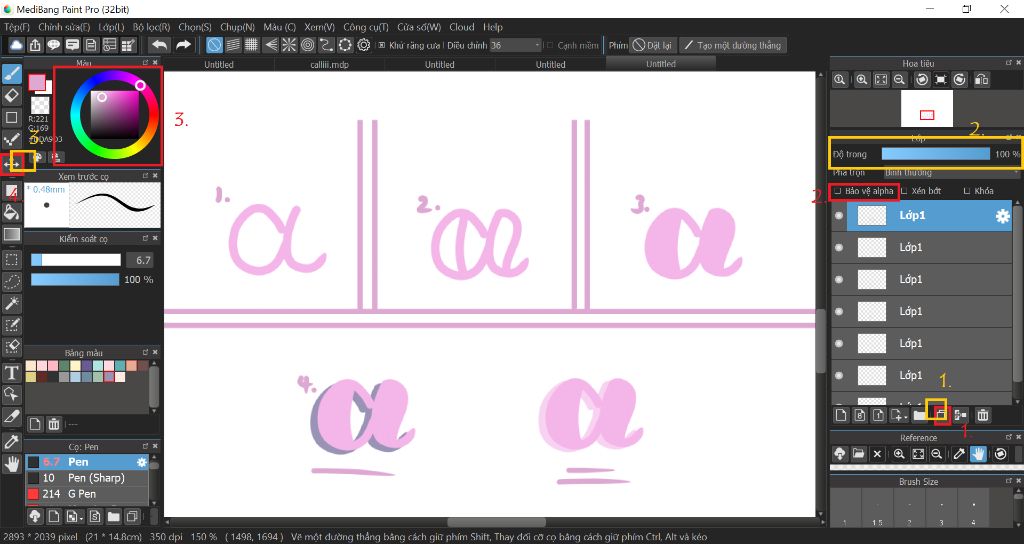The height and width of the screenshot is (544, 1024).
Task: Select the Hand pan tool
Action: pos(11,464)
